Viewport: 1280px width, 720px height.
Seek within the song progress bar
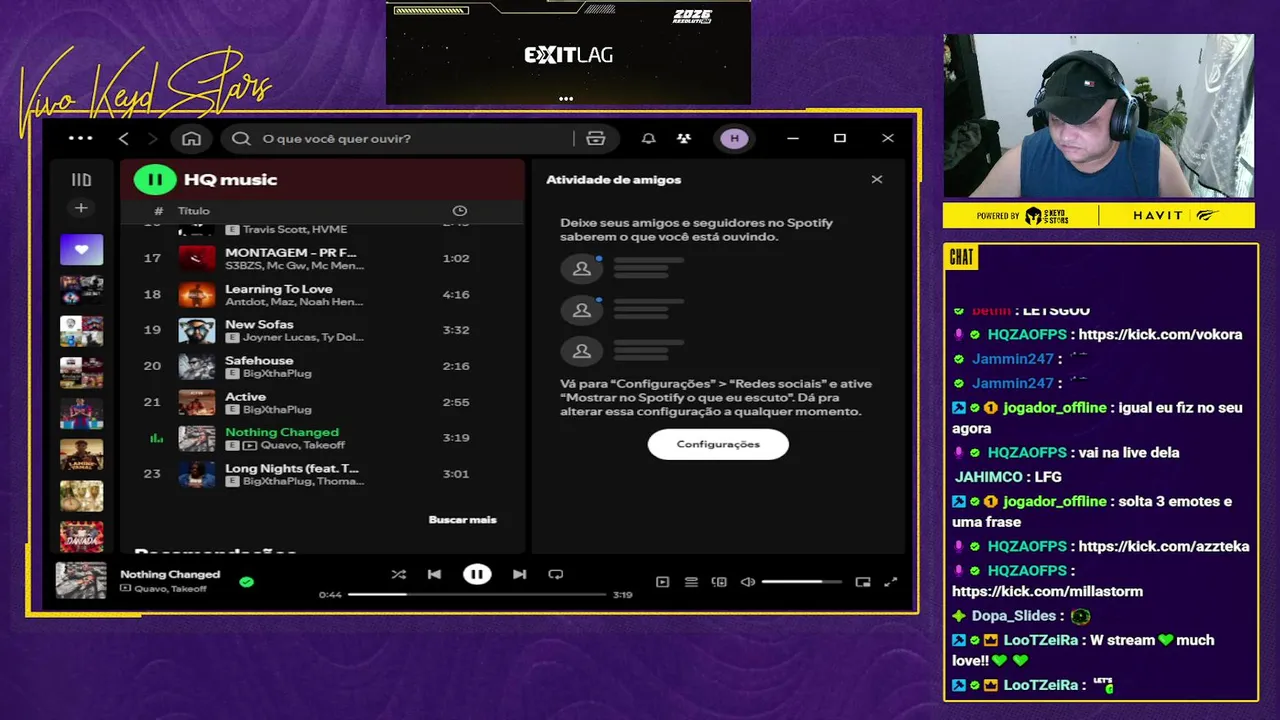click(x=477, y=594)
